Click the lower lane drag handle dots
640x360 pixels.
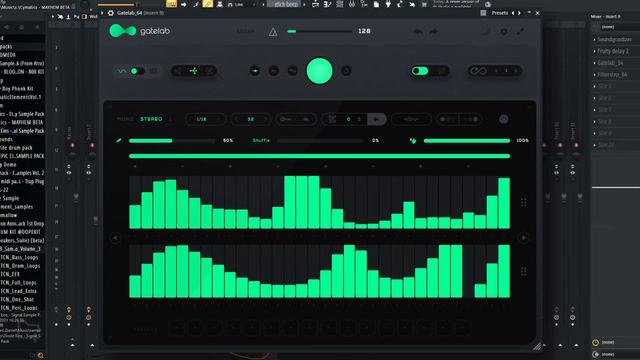click(524, 271)
